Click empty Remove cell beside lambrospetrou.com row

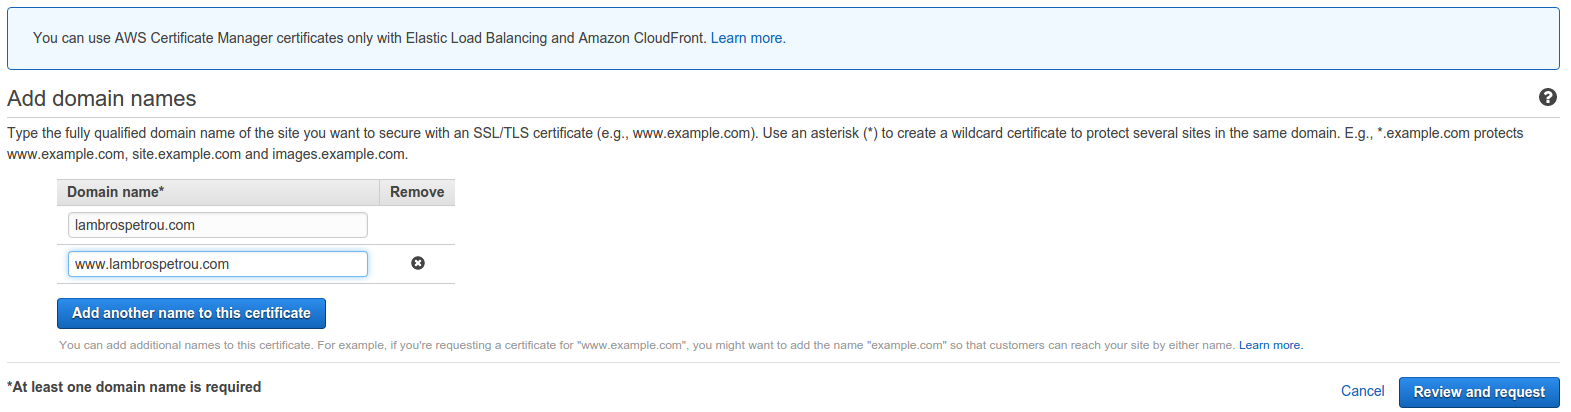tap(417, 225)
